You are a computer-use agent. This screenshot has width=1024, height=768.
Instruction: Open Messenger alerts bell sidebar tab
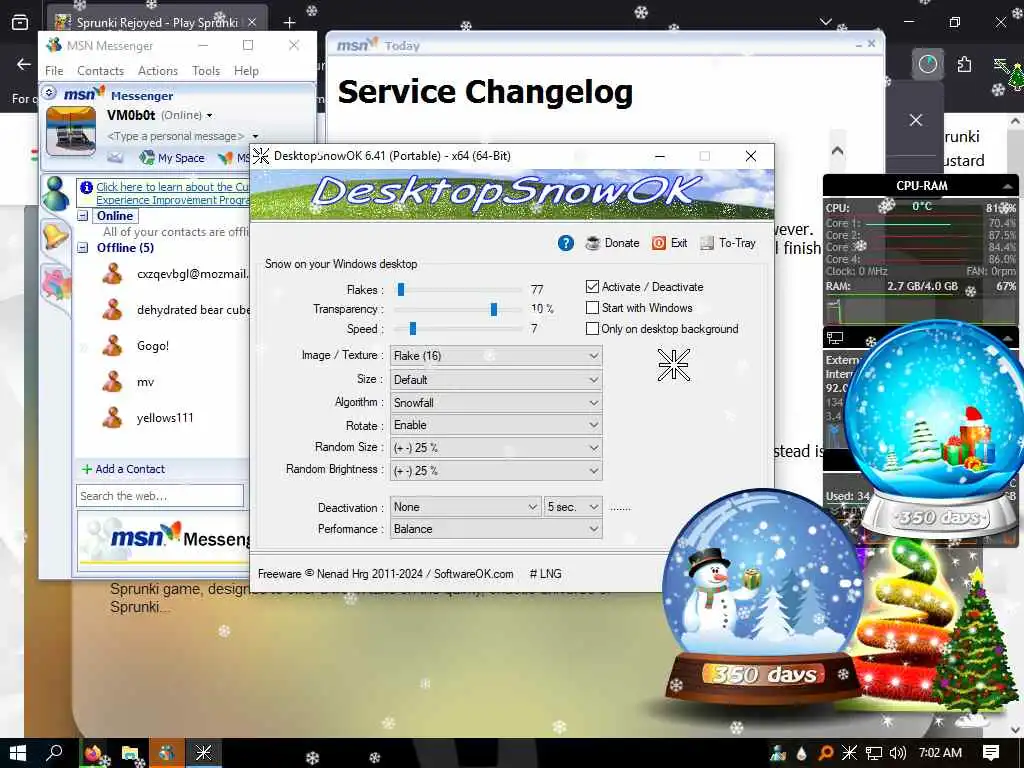(56, 235)
